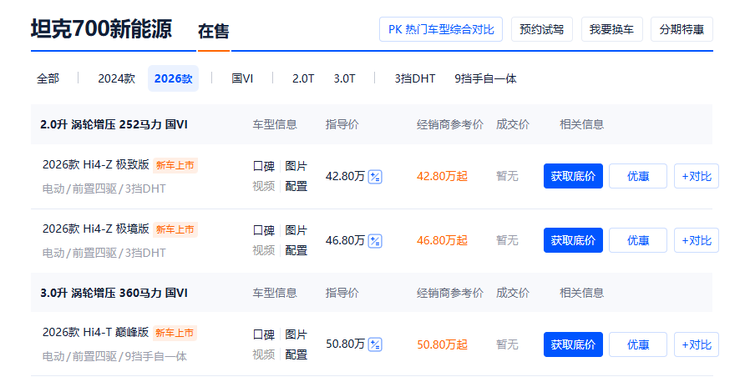Click 优惠 for Hi4-Z 极境版

[638, 240]
